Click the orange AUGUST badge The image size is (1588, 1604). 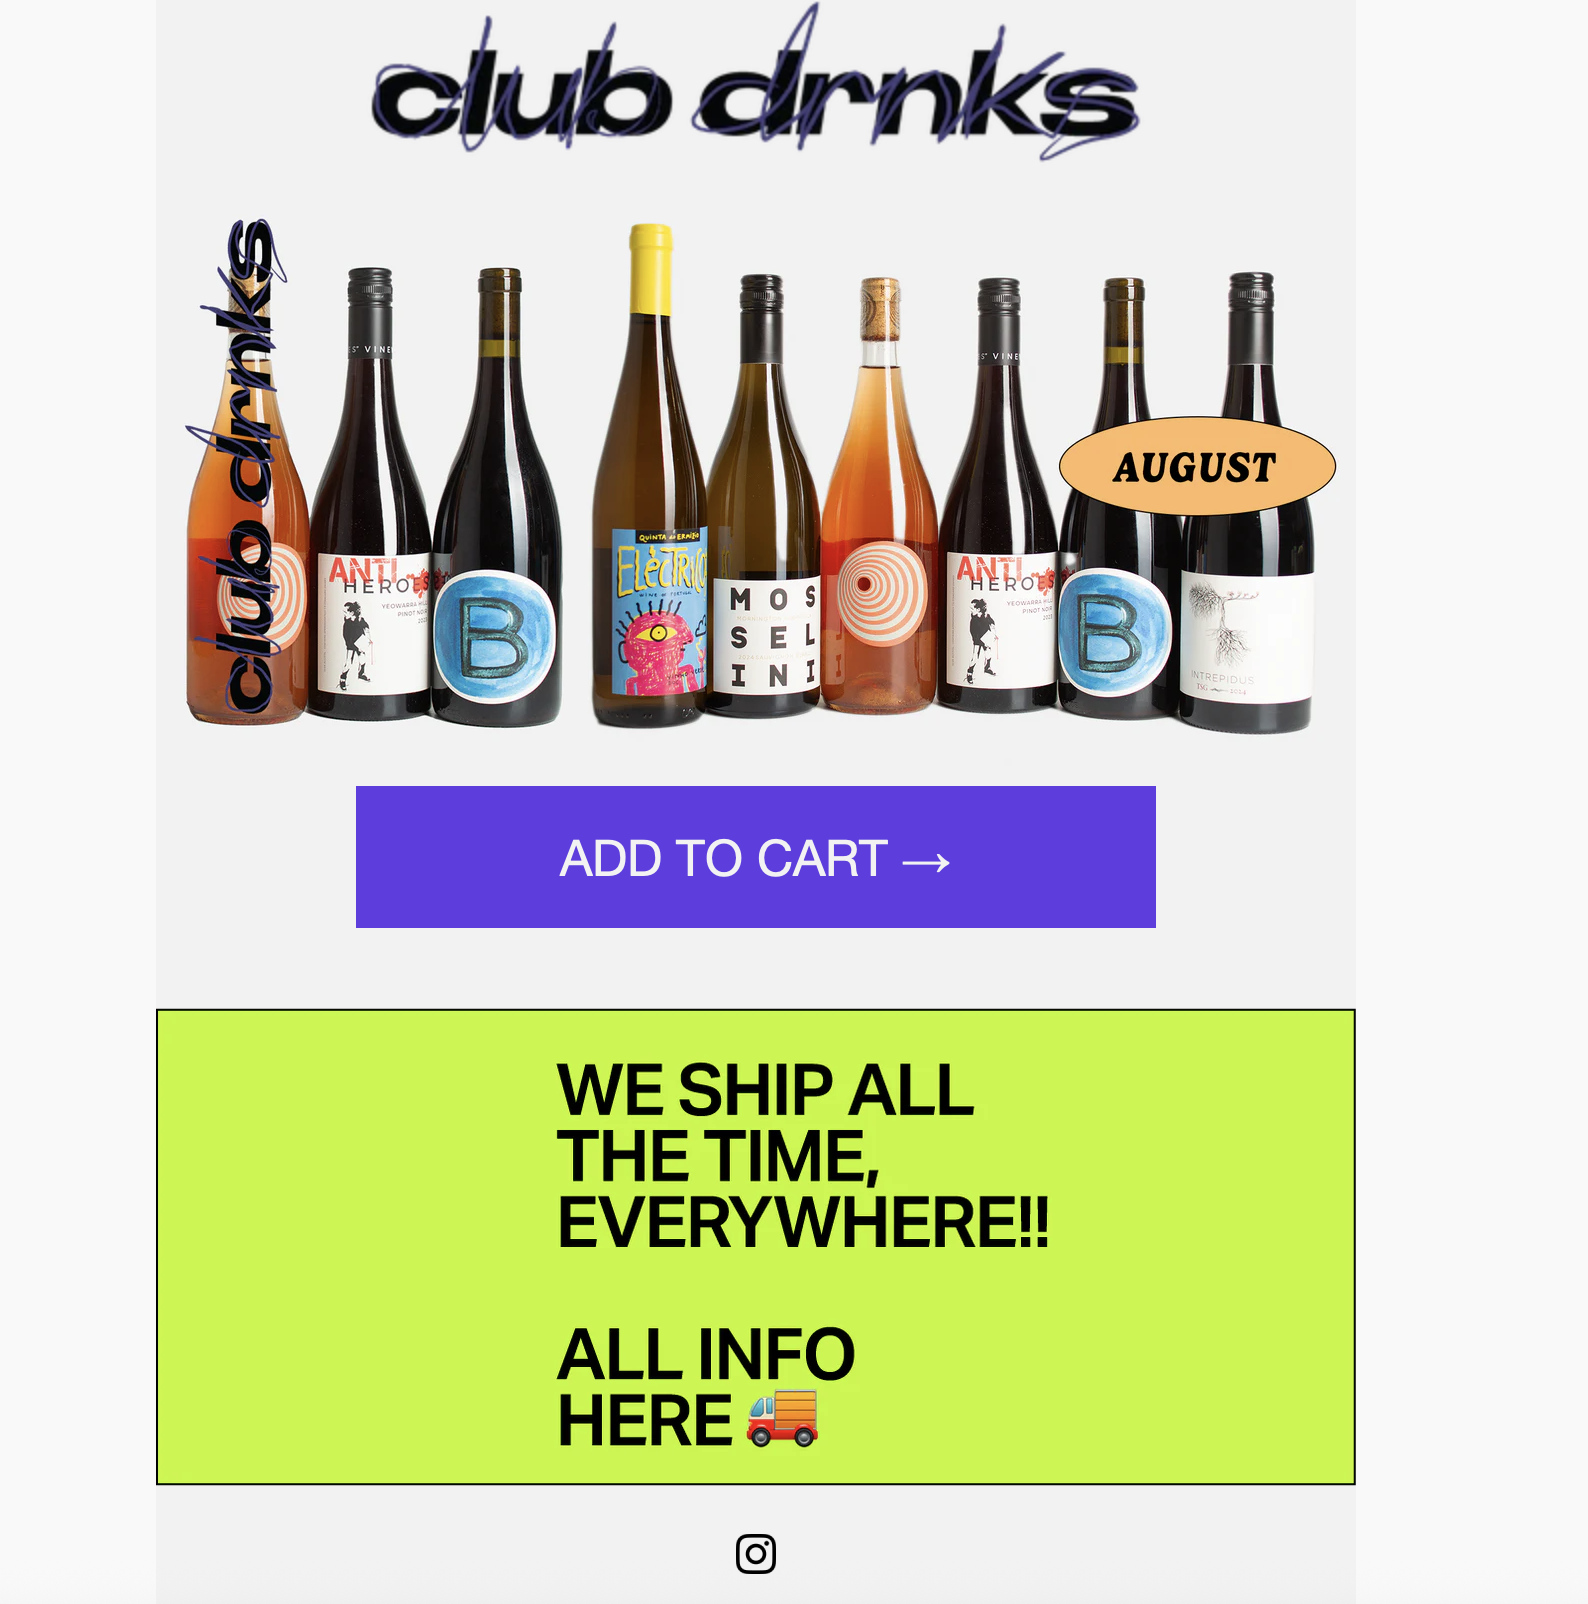pos(1197,466)
